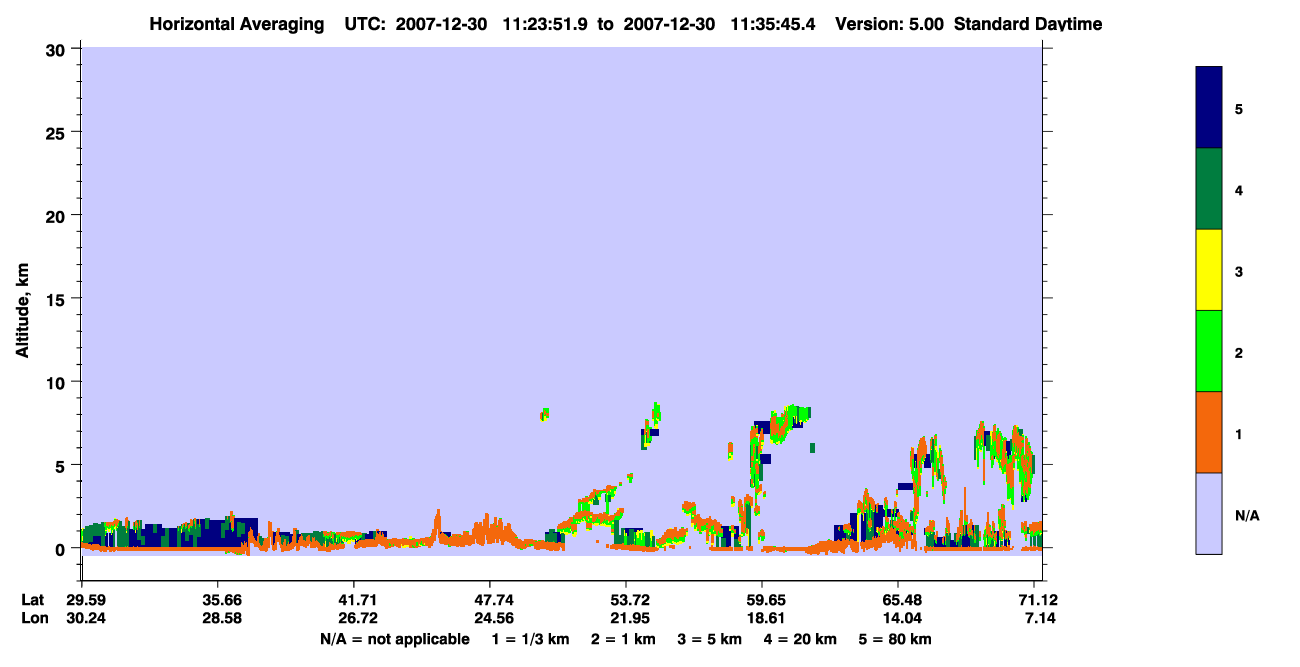
Task: Click the 'Lat' row label
Action: point(33,600)
